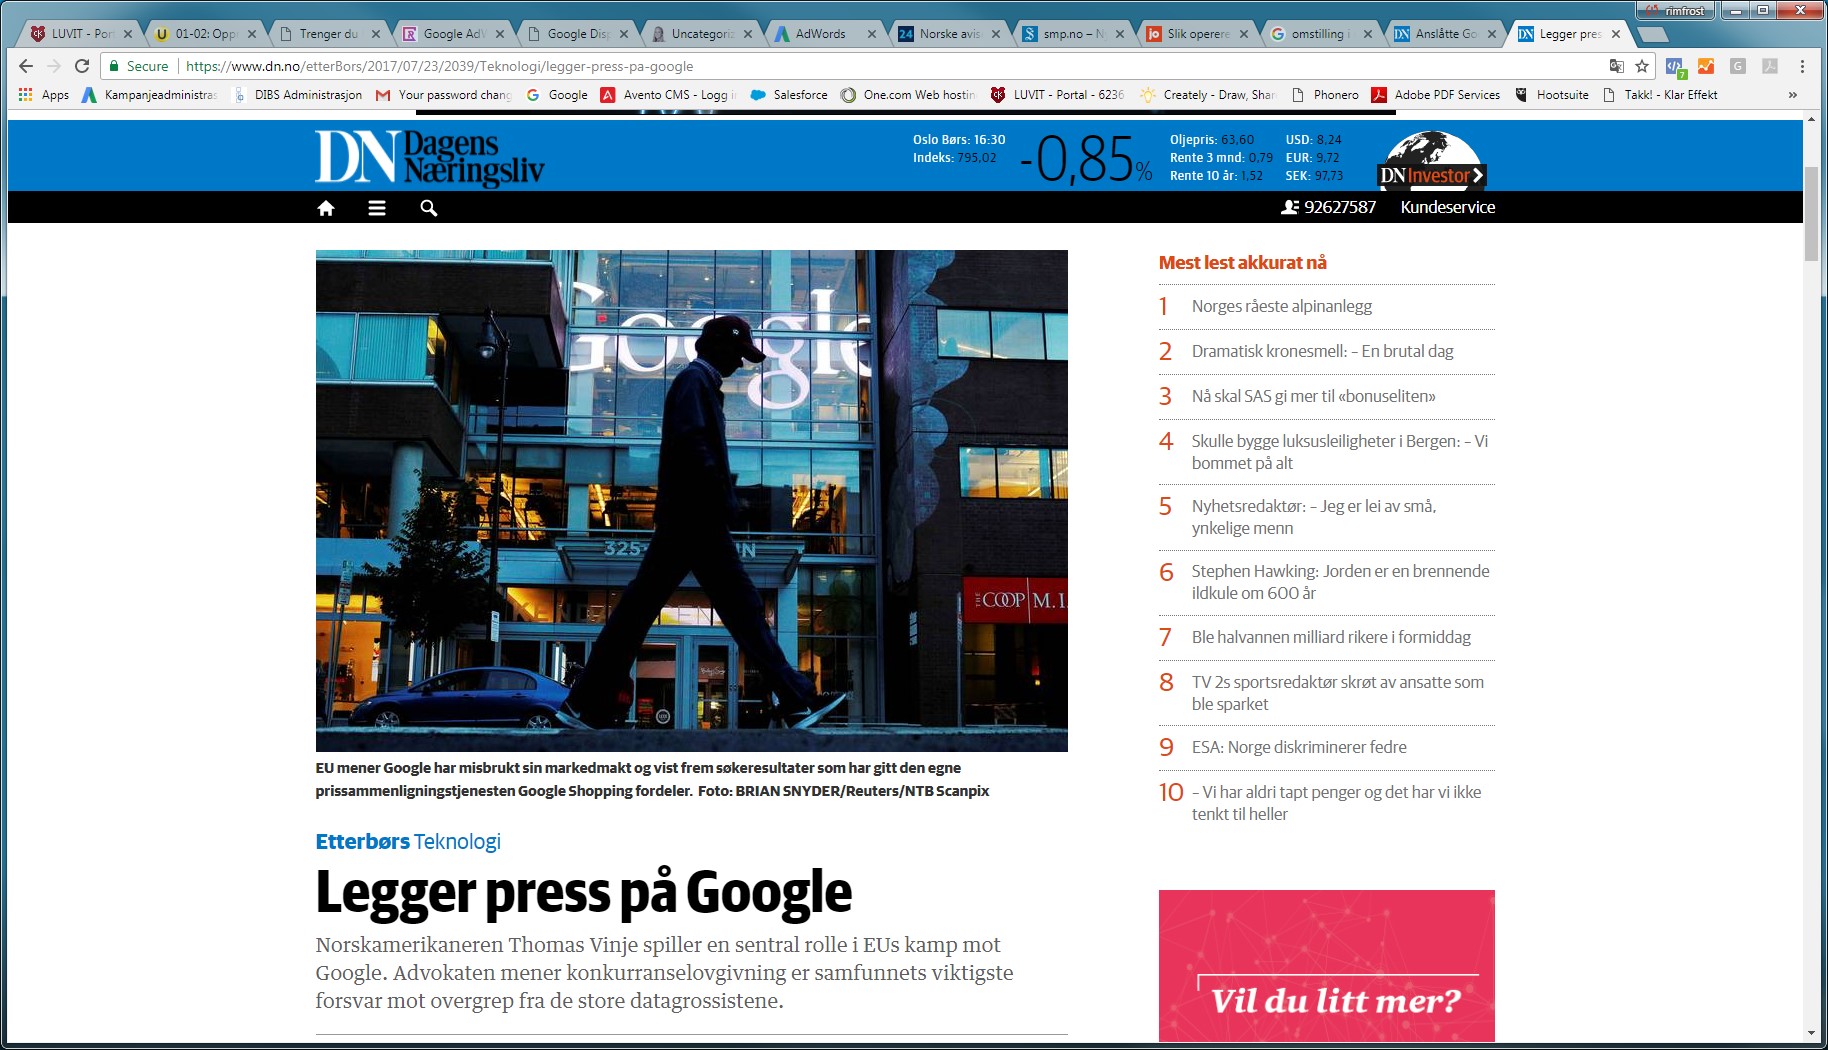Click the EUR: 9,72 exchange rate
1828x1050 pixels.
point(1312,158)
